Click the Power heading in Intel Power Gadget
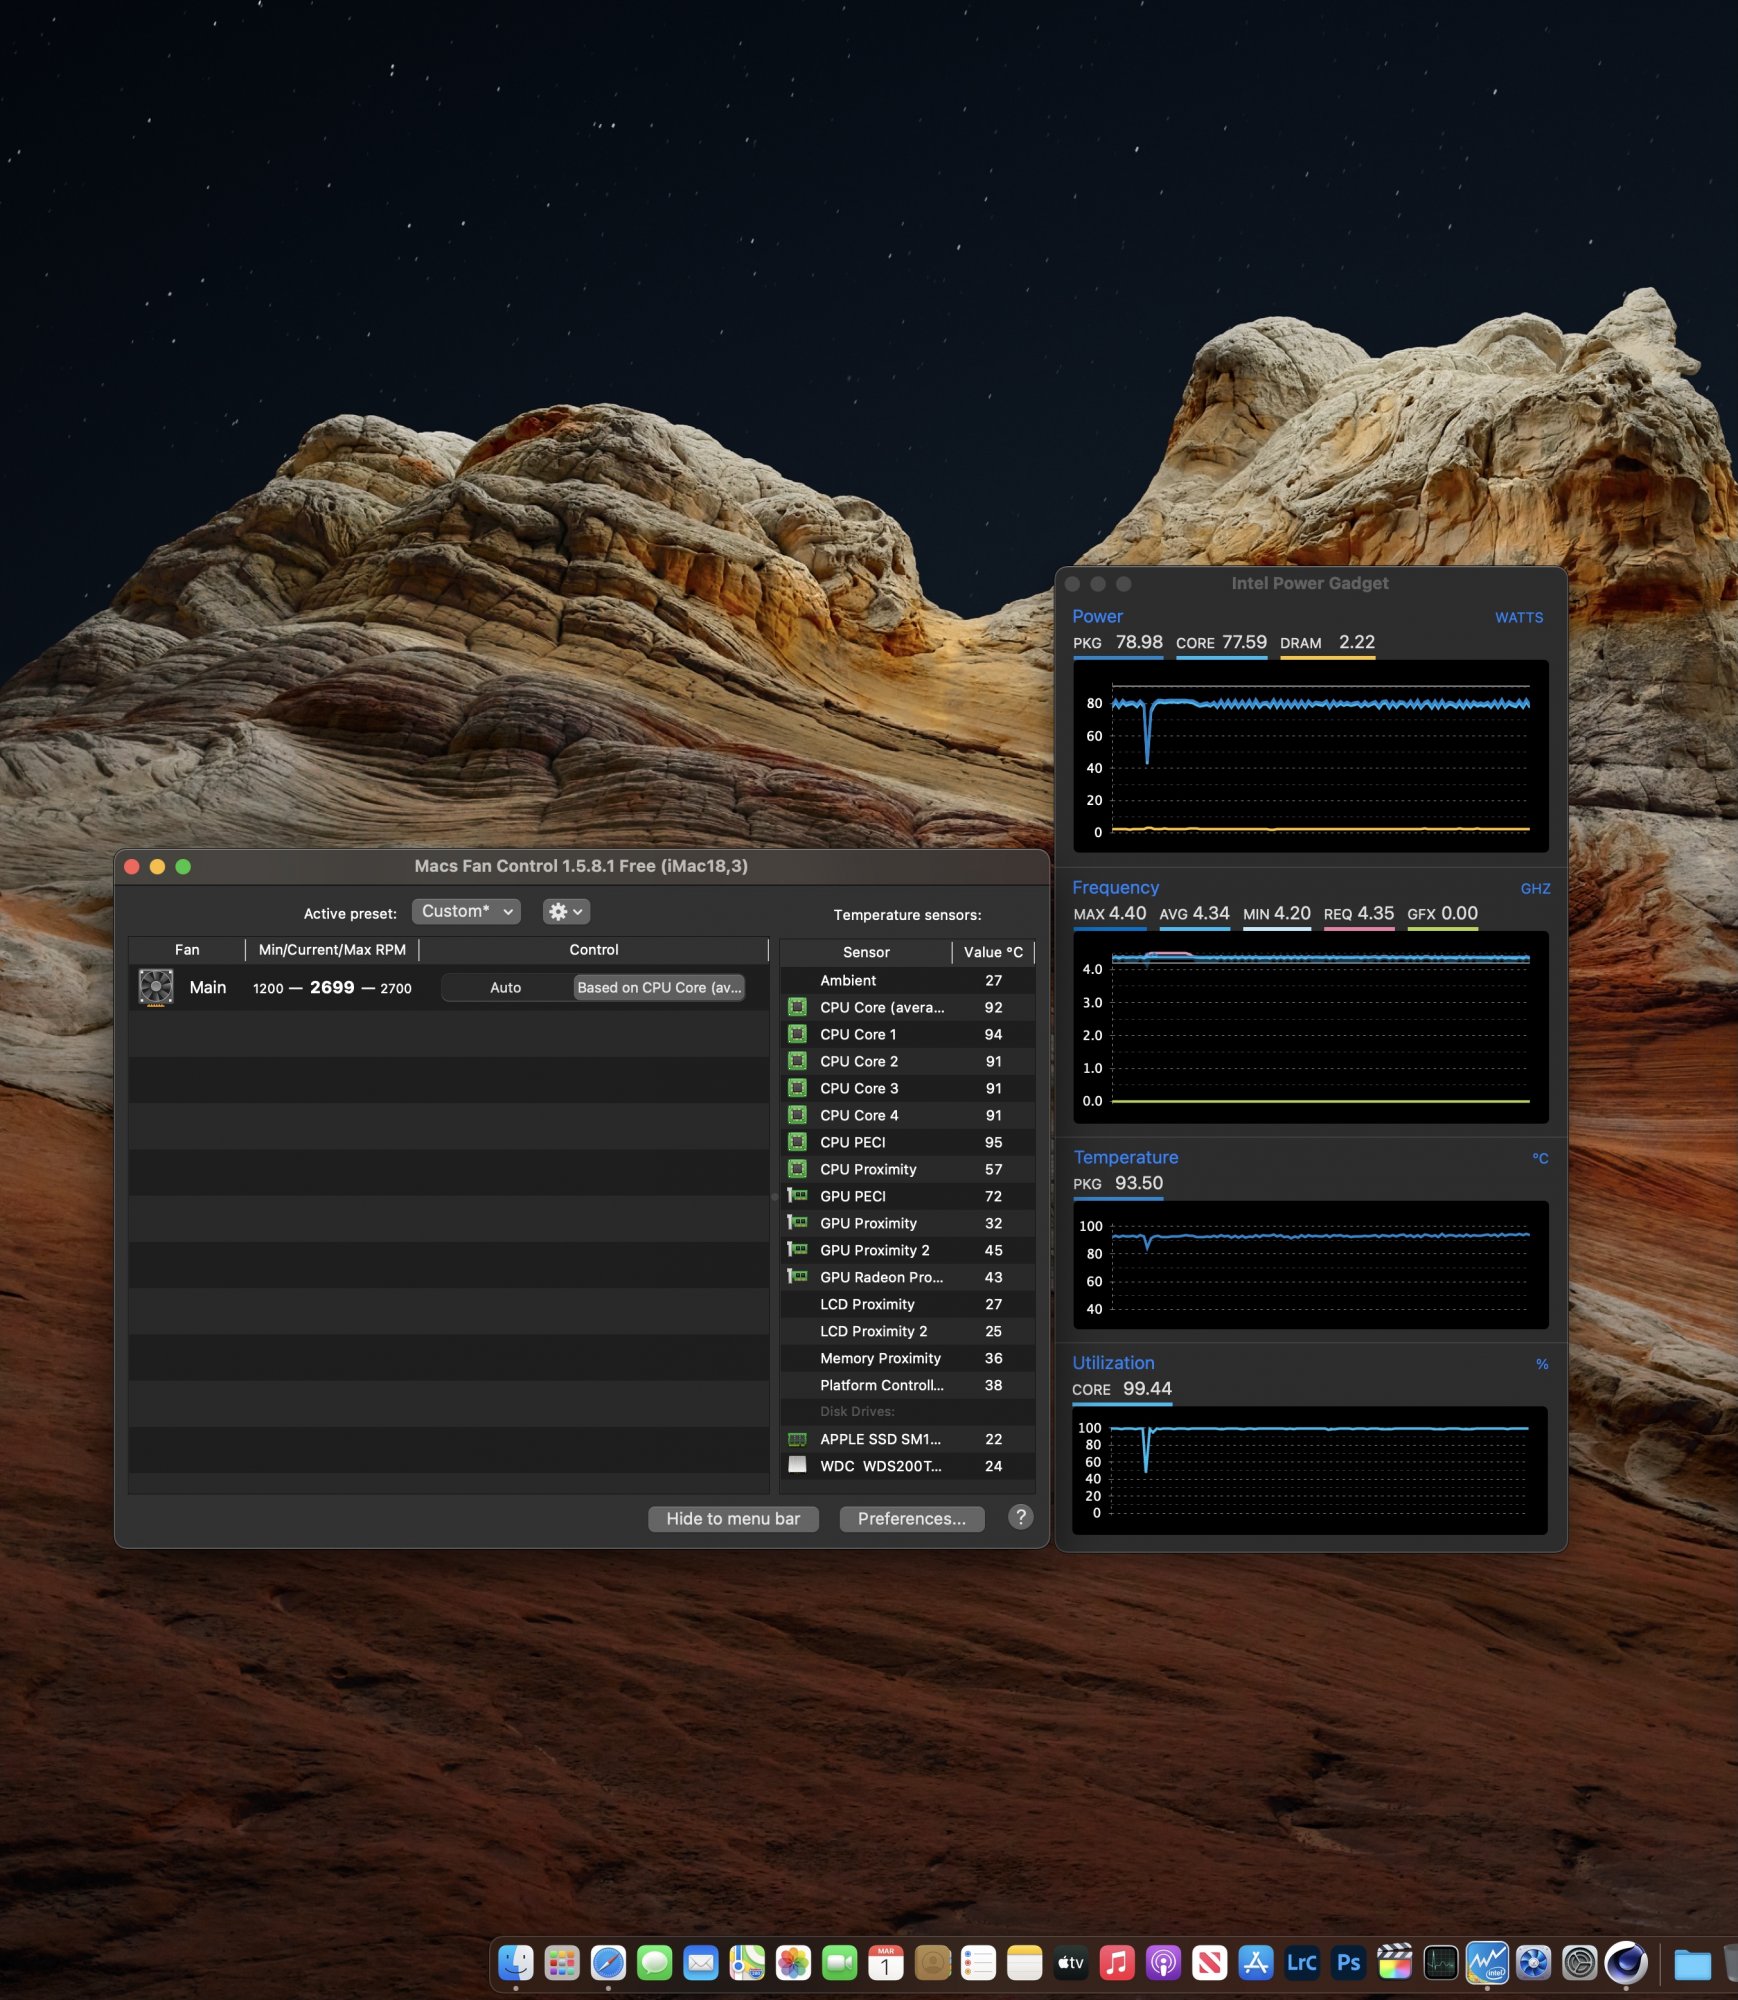1738x2000 pixels. coord(1097,616)
